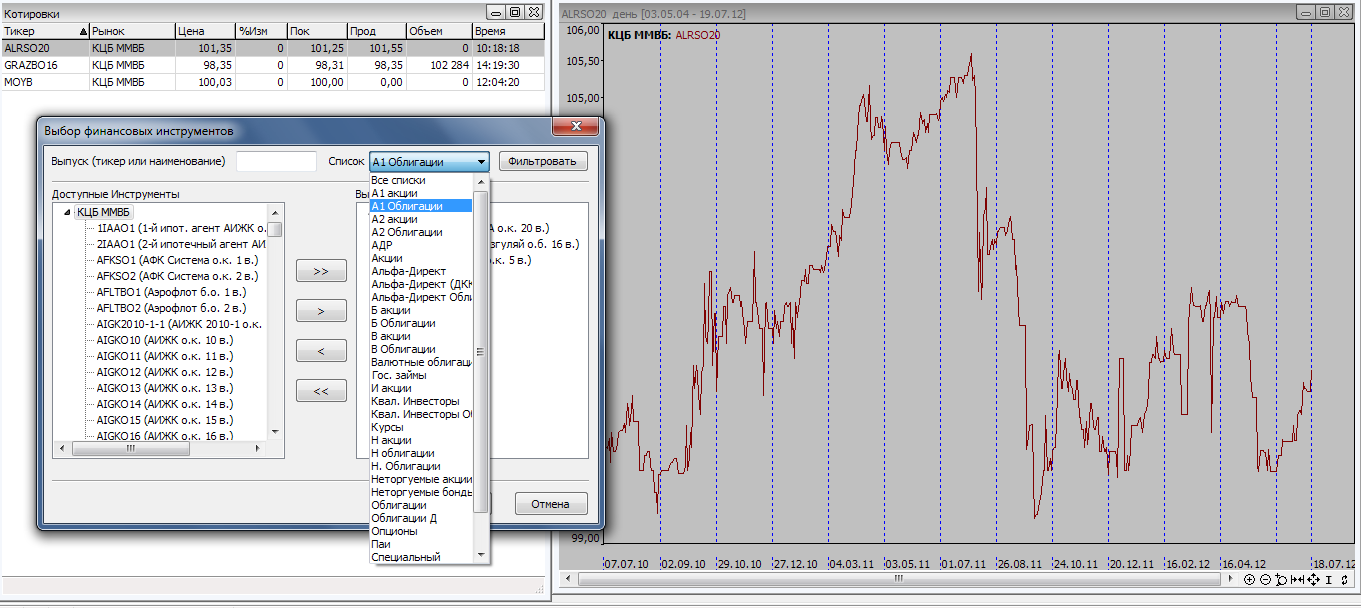Maximize the Котировки window
Screen dimensions: 1361x608
click(515, 12)
